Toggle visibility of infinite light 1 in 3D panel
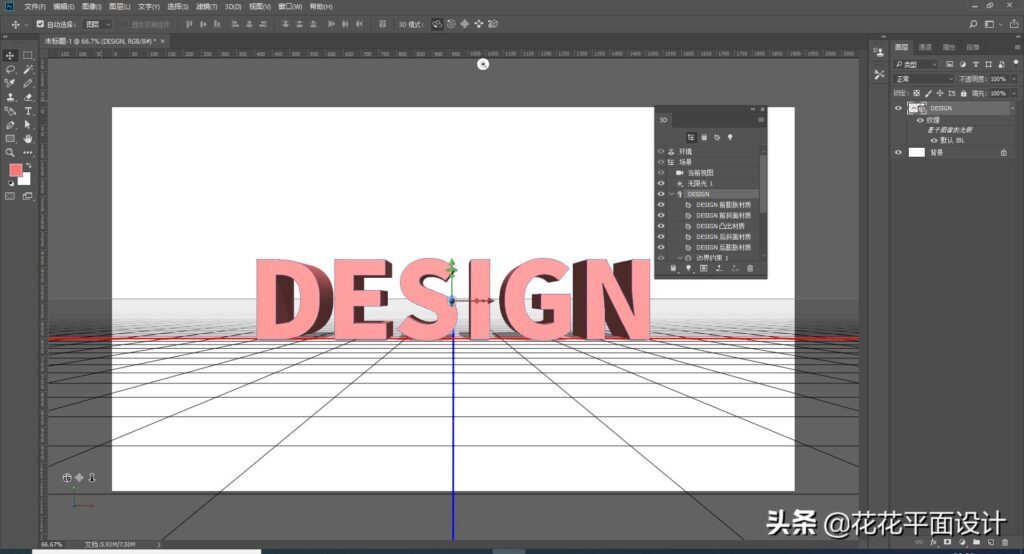1024x554 pixels. 661,184
